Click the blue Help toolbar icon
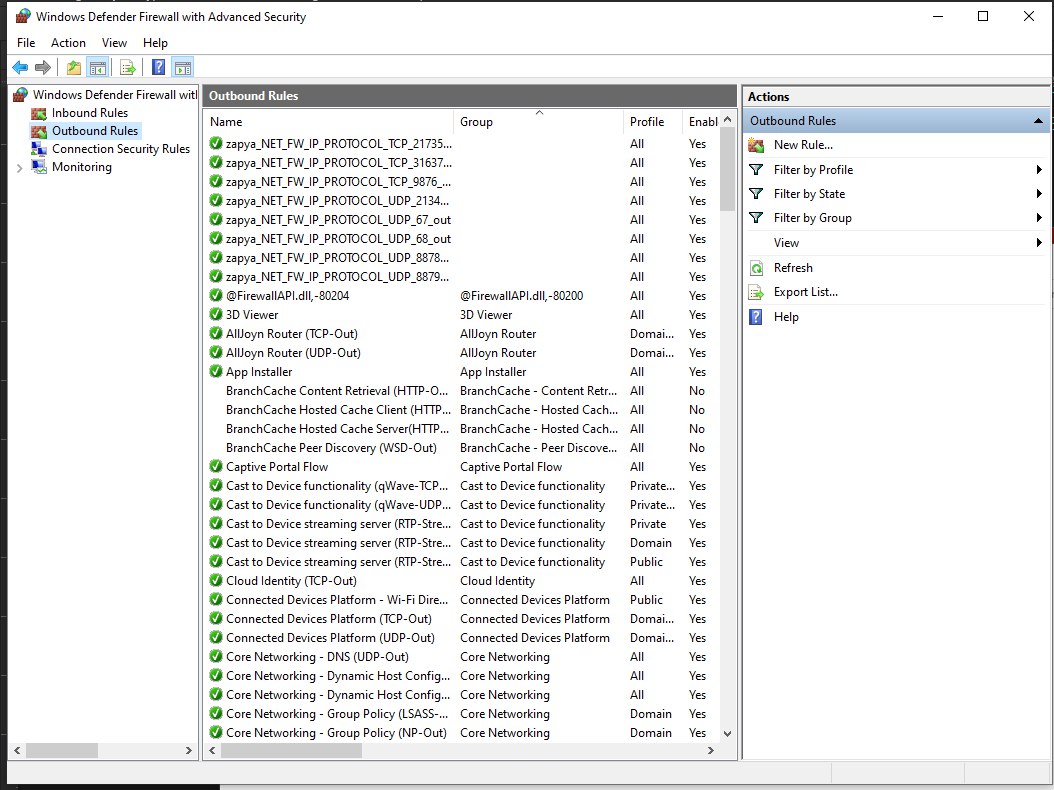Viewport: 1054px width, 790px height. coord(159,67)
